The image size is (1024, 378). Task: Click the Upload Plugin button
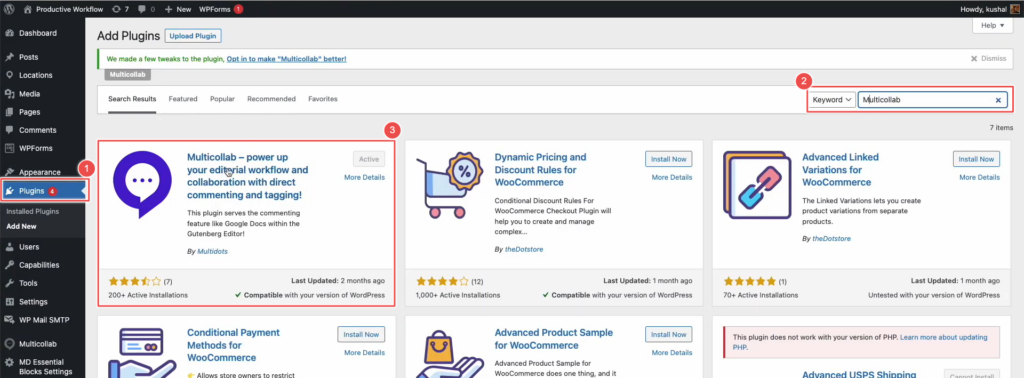(x=193, y=36)
